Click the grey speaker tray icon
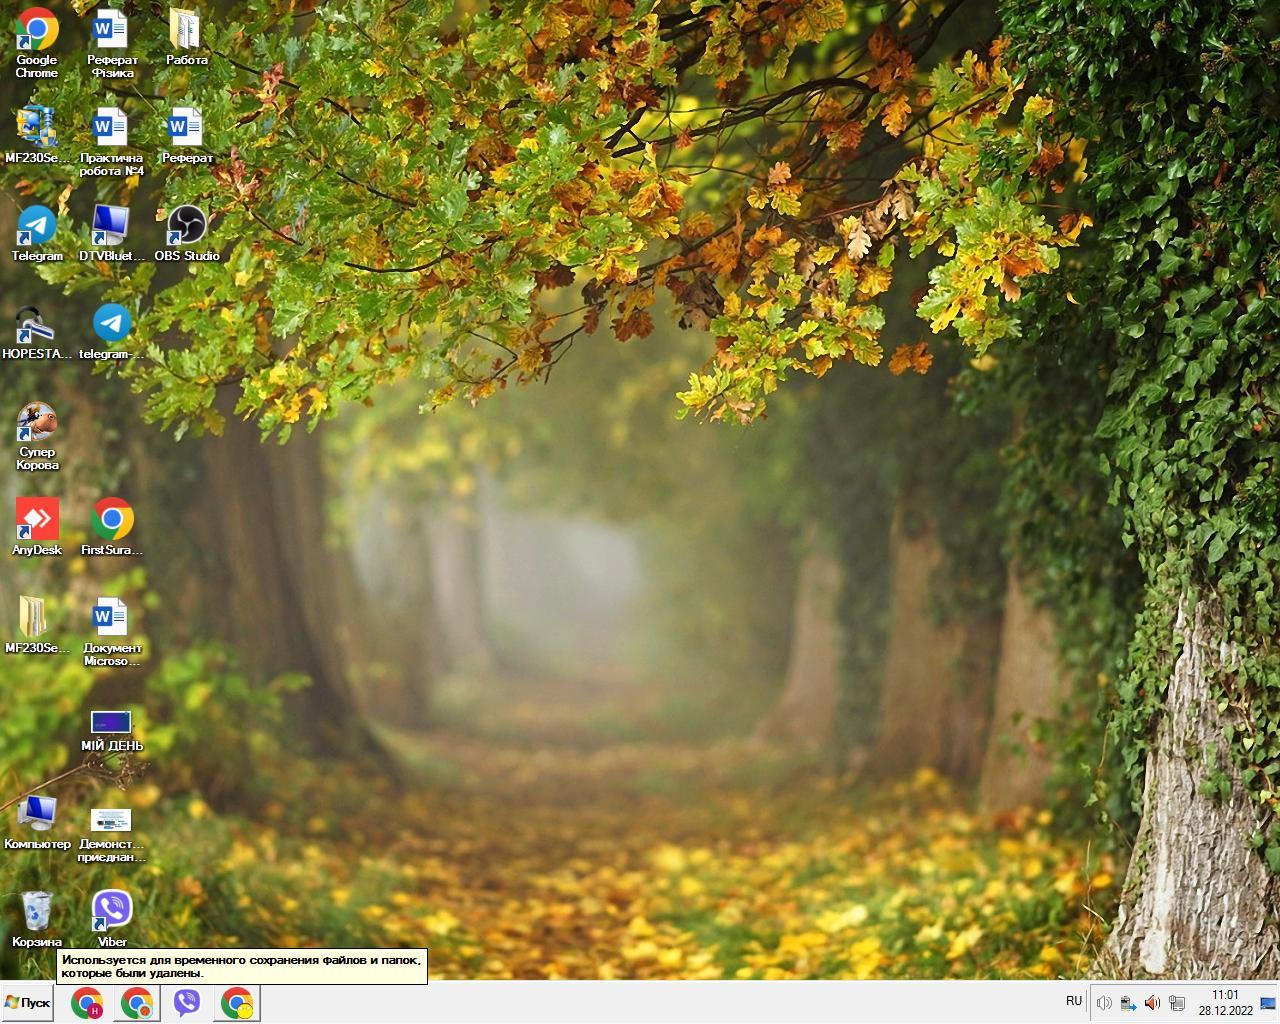1280x1024 pixels. click(x=1104, y=1003)
